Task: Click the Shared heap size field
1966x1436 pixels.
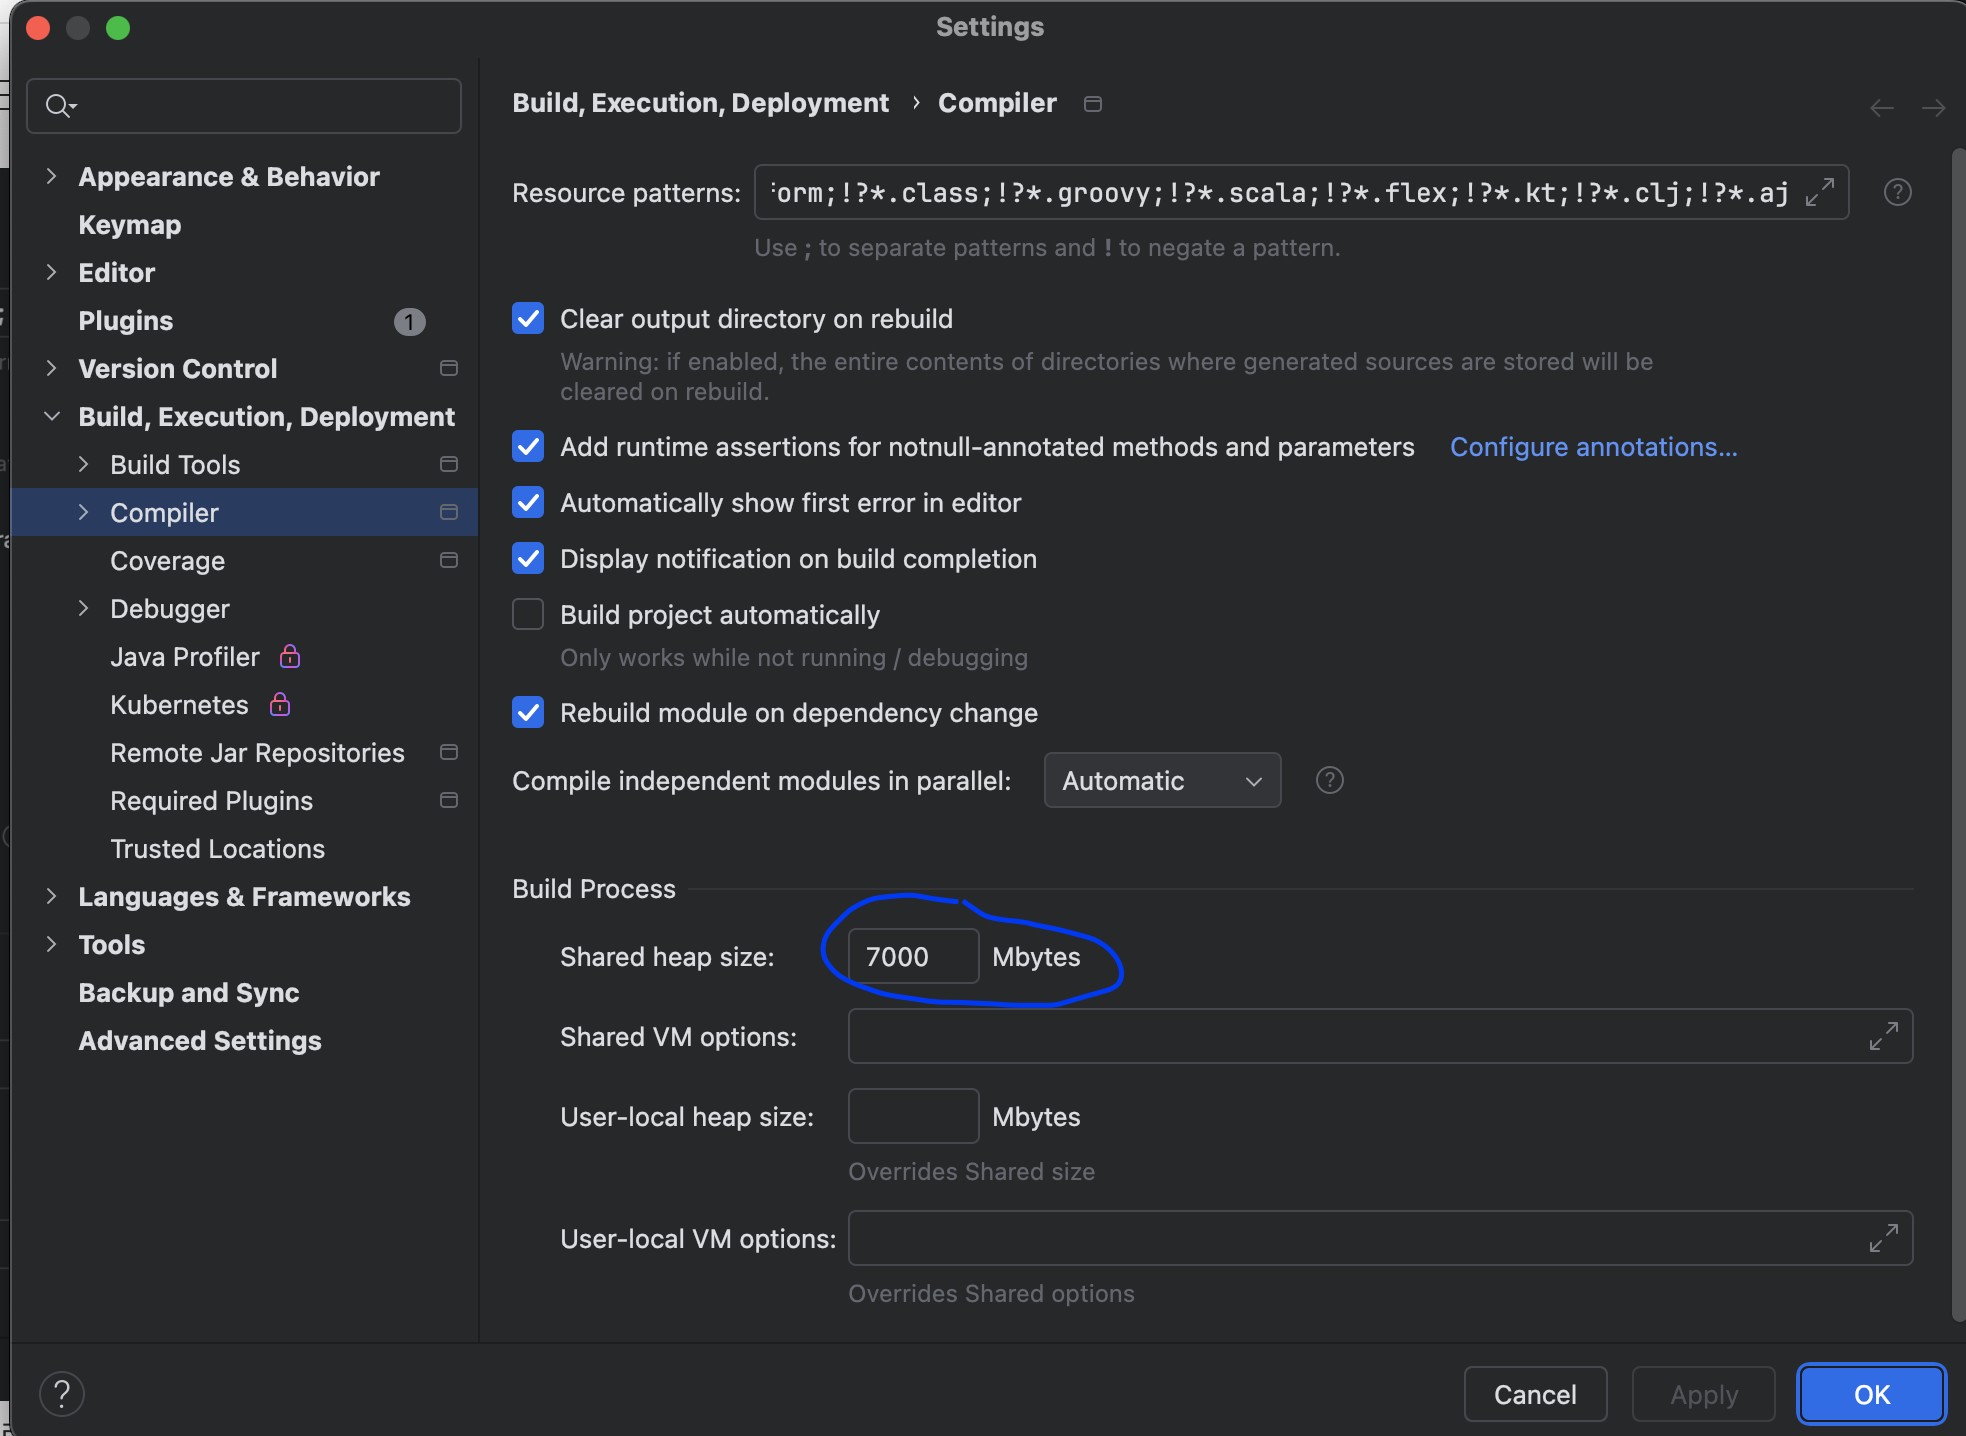Action: (912, 956)
